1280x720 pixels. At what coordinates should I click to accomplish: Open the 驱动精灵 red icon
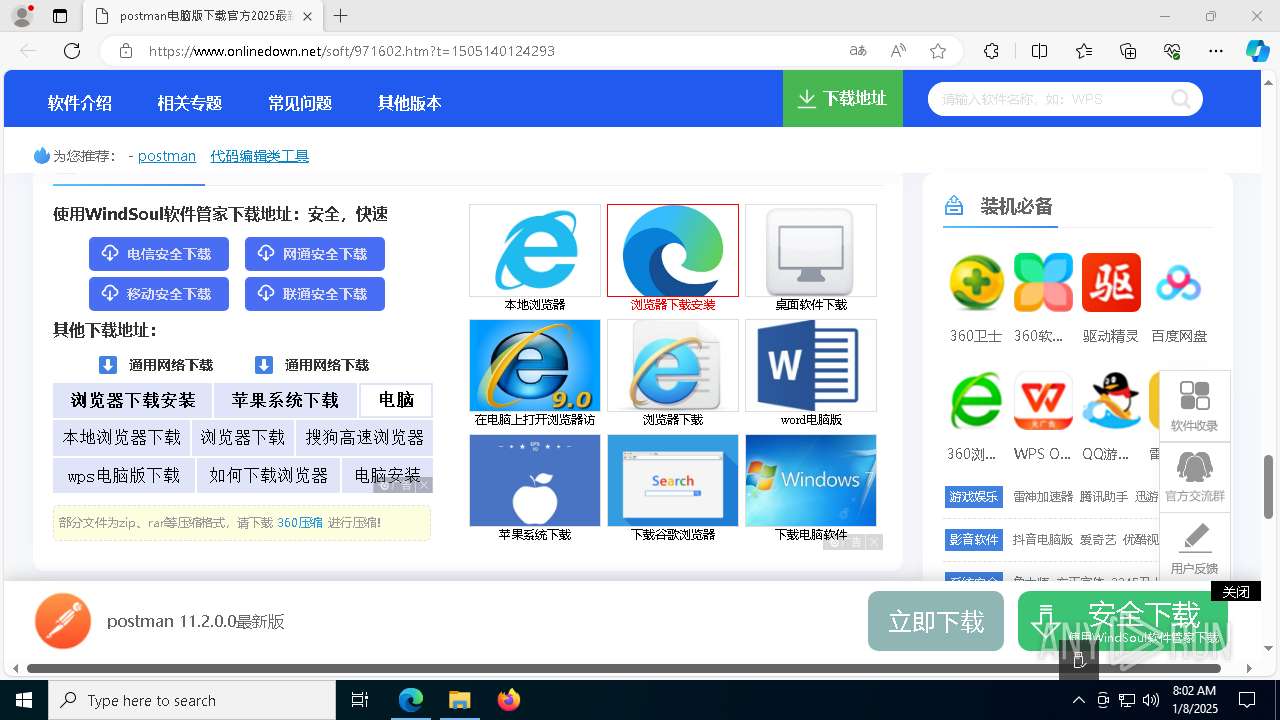point(1111,283)
